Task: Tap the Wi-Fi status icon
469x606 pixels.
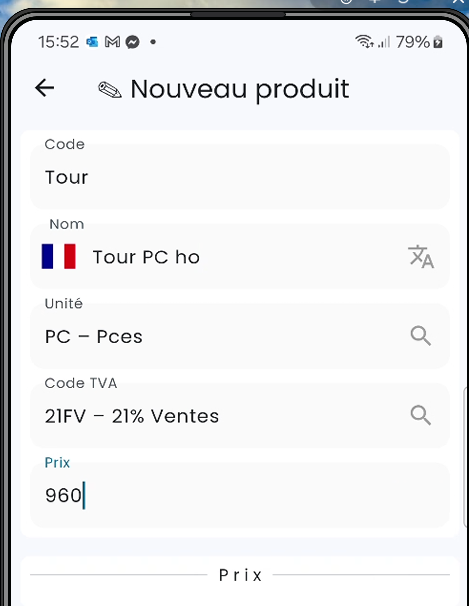Action: pyautogui.click(x=364, y=41)
